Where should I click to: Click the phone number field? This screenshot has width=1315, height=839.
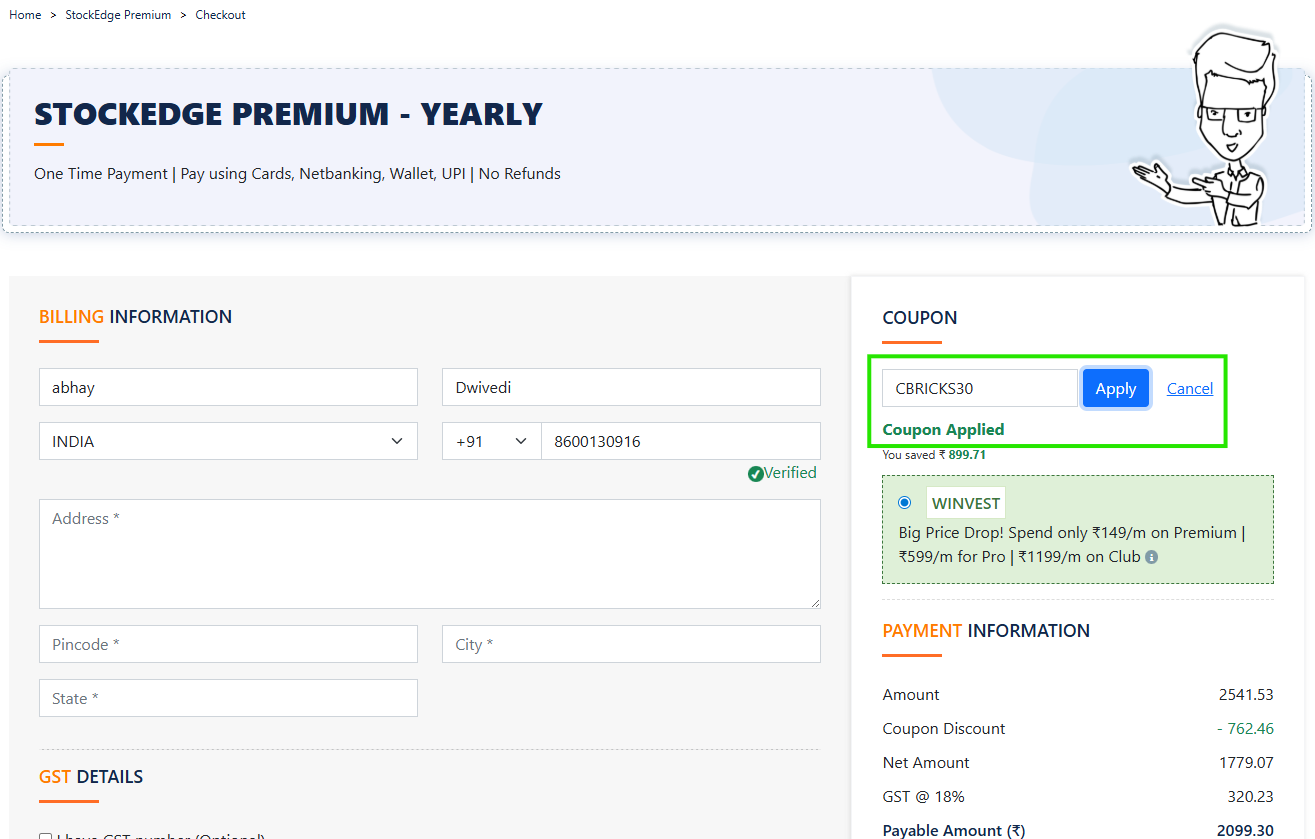click(680, 441)
